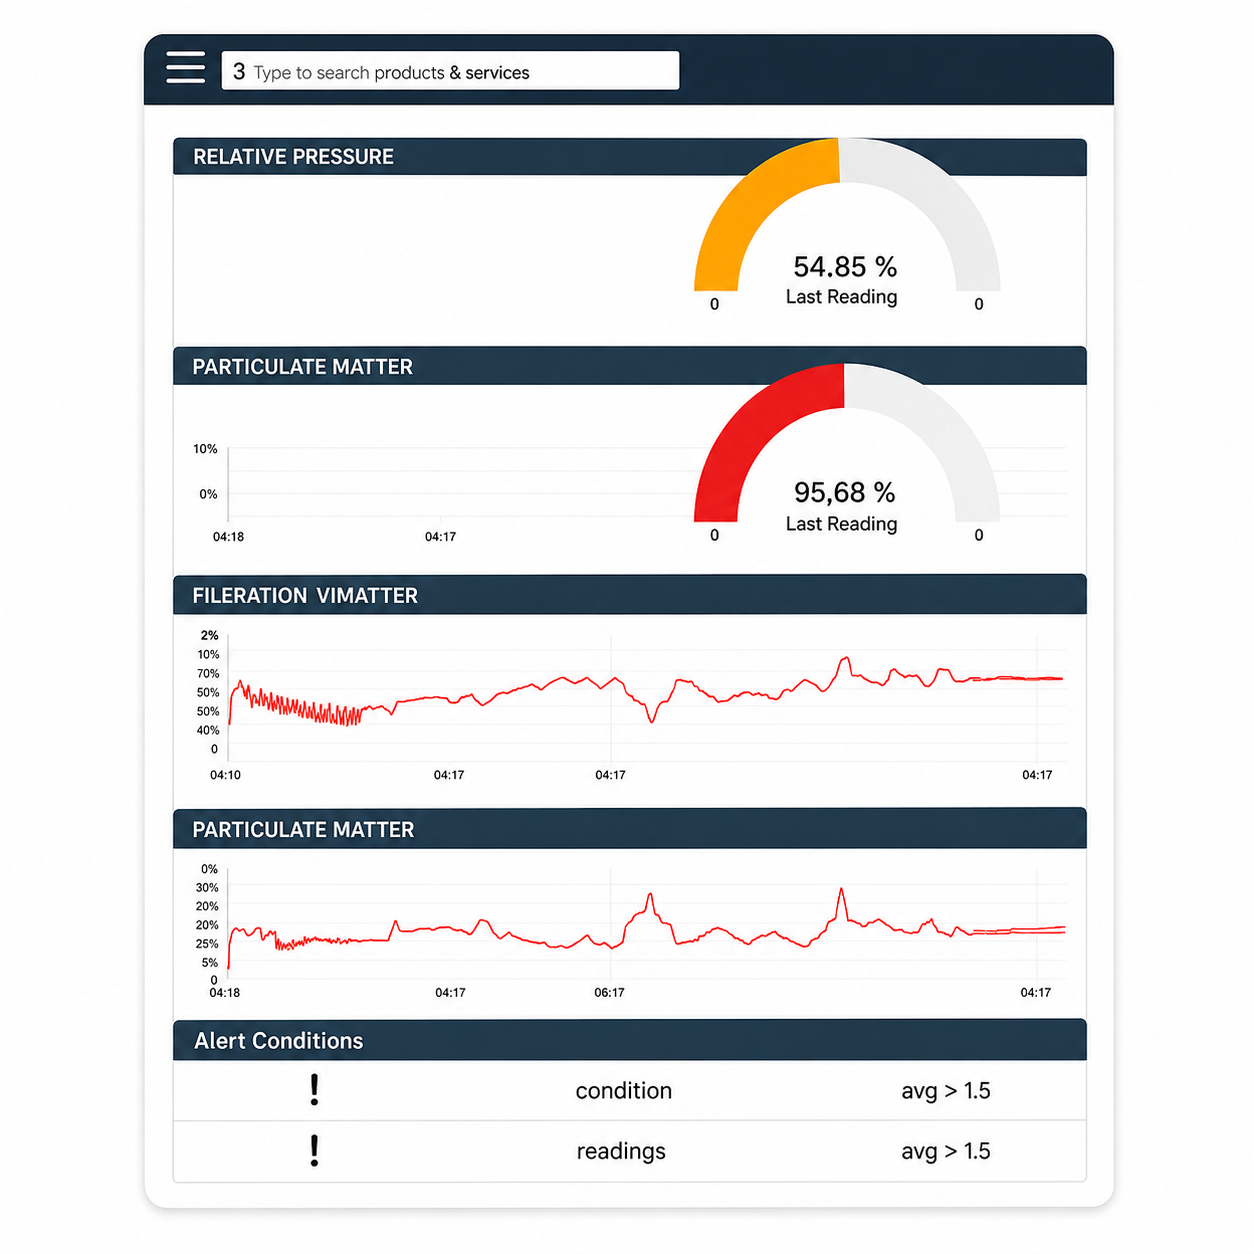This screenshot has width=1254, height=1254.
Task: Click the 'readings' alert row label
Action: click(x=621, y=1152)
